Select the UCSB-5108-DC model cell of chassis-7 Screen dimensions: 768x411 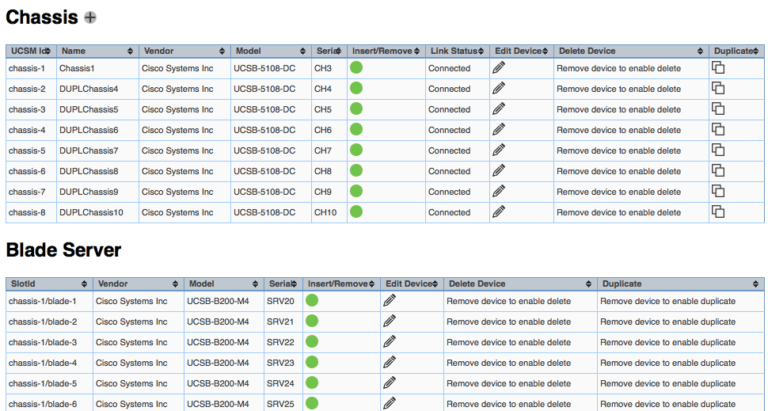click(264, 191)
